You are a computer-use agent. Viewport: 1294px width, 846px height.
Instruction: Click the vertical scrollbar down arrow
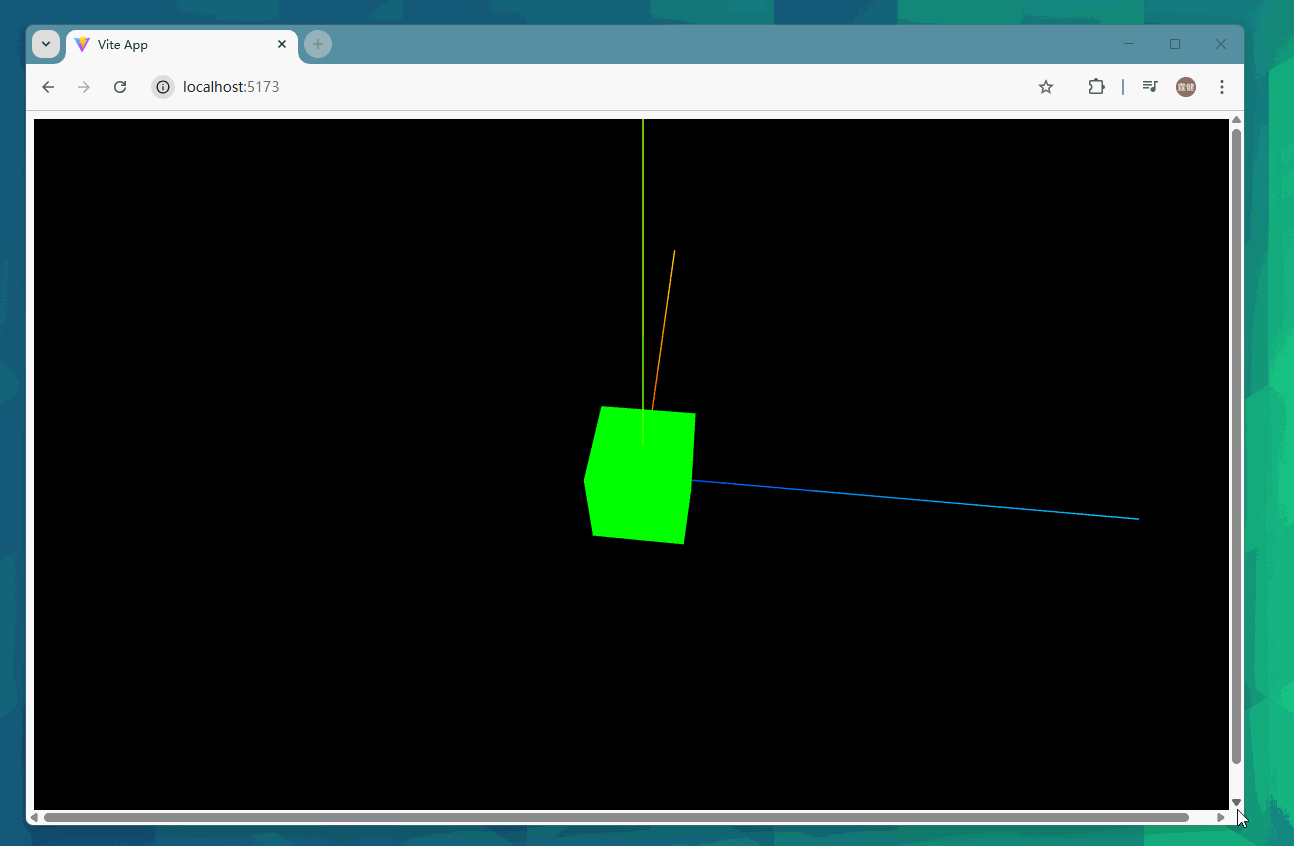click(x=1237, y=802)
